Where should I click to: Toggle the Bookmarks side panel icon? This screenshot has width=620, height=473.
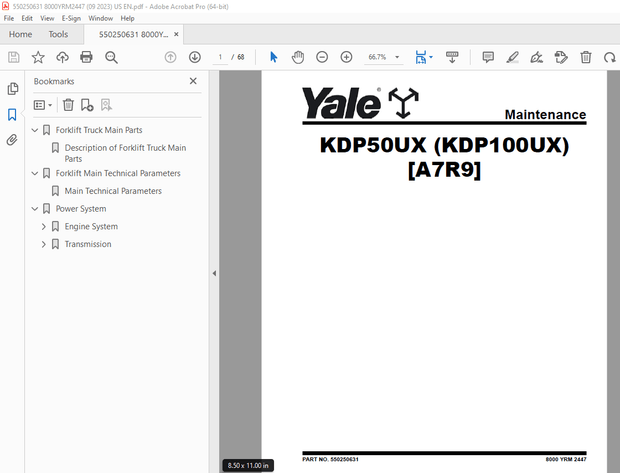coord(12,115)
